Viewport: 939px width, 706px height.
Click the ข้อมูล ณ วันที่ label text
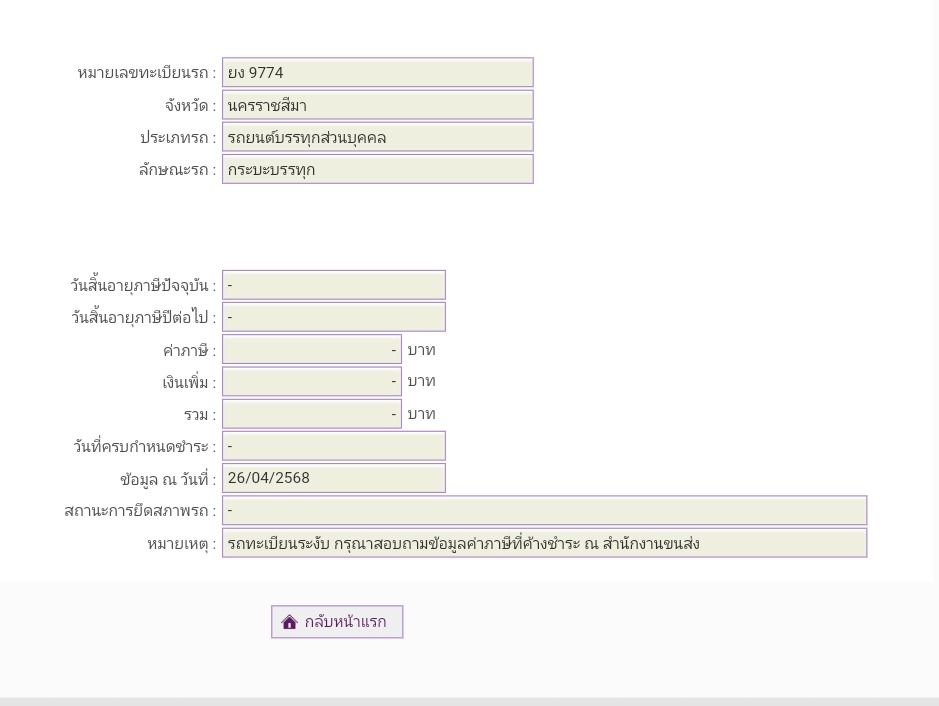pos(167,479)
